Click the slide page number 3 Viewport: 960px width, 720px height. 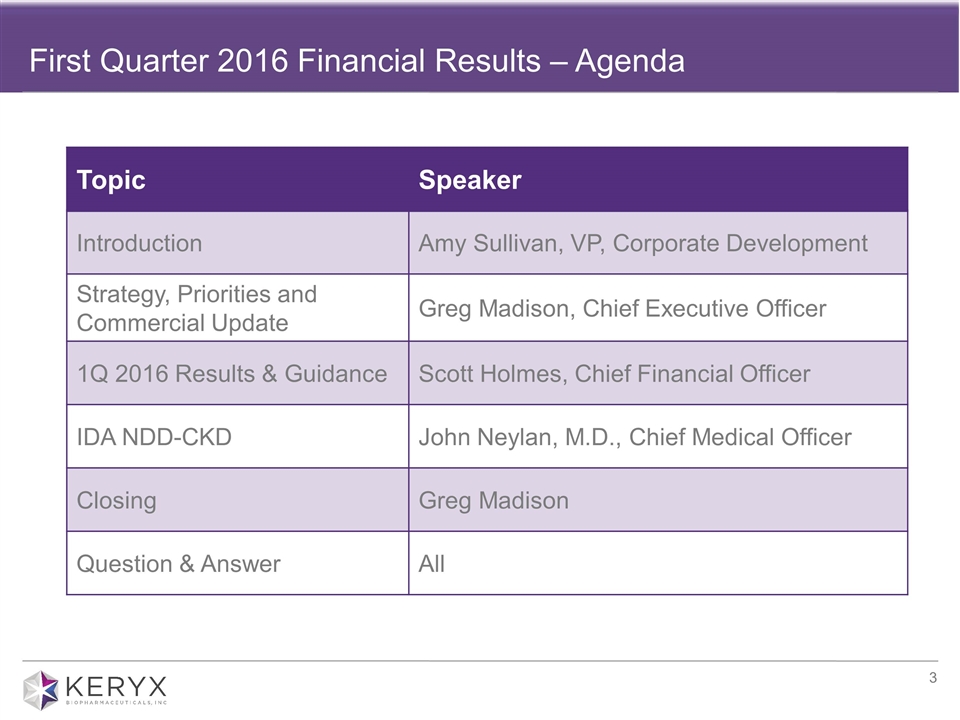(932, 680)
